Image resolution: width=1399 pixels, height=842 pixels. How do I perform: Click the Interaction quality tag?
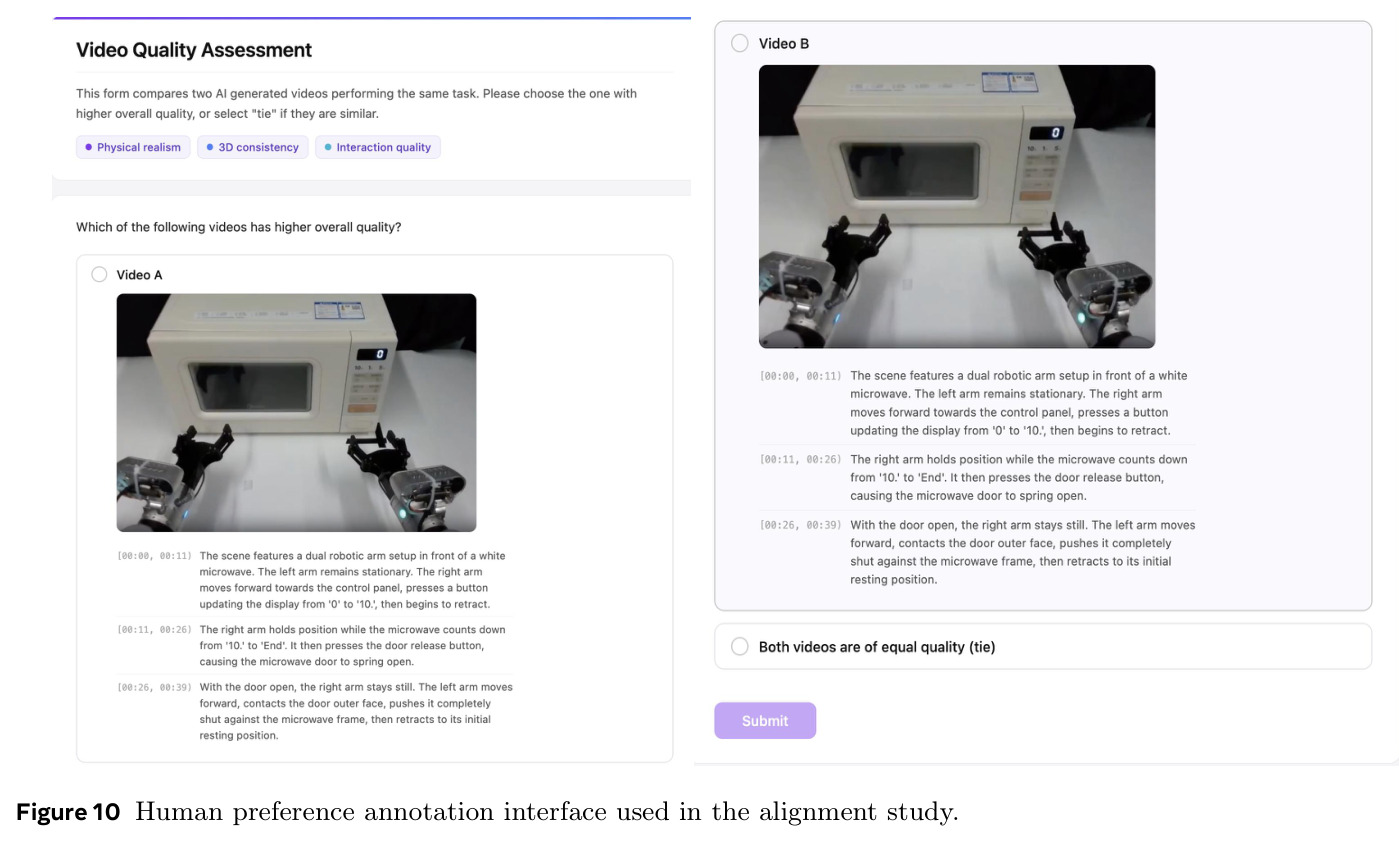[378, 147]
